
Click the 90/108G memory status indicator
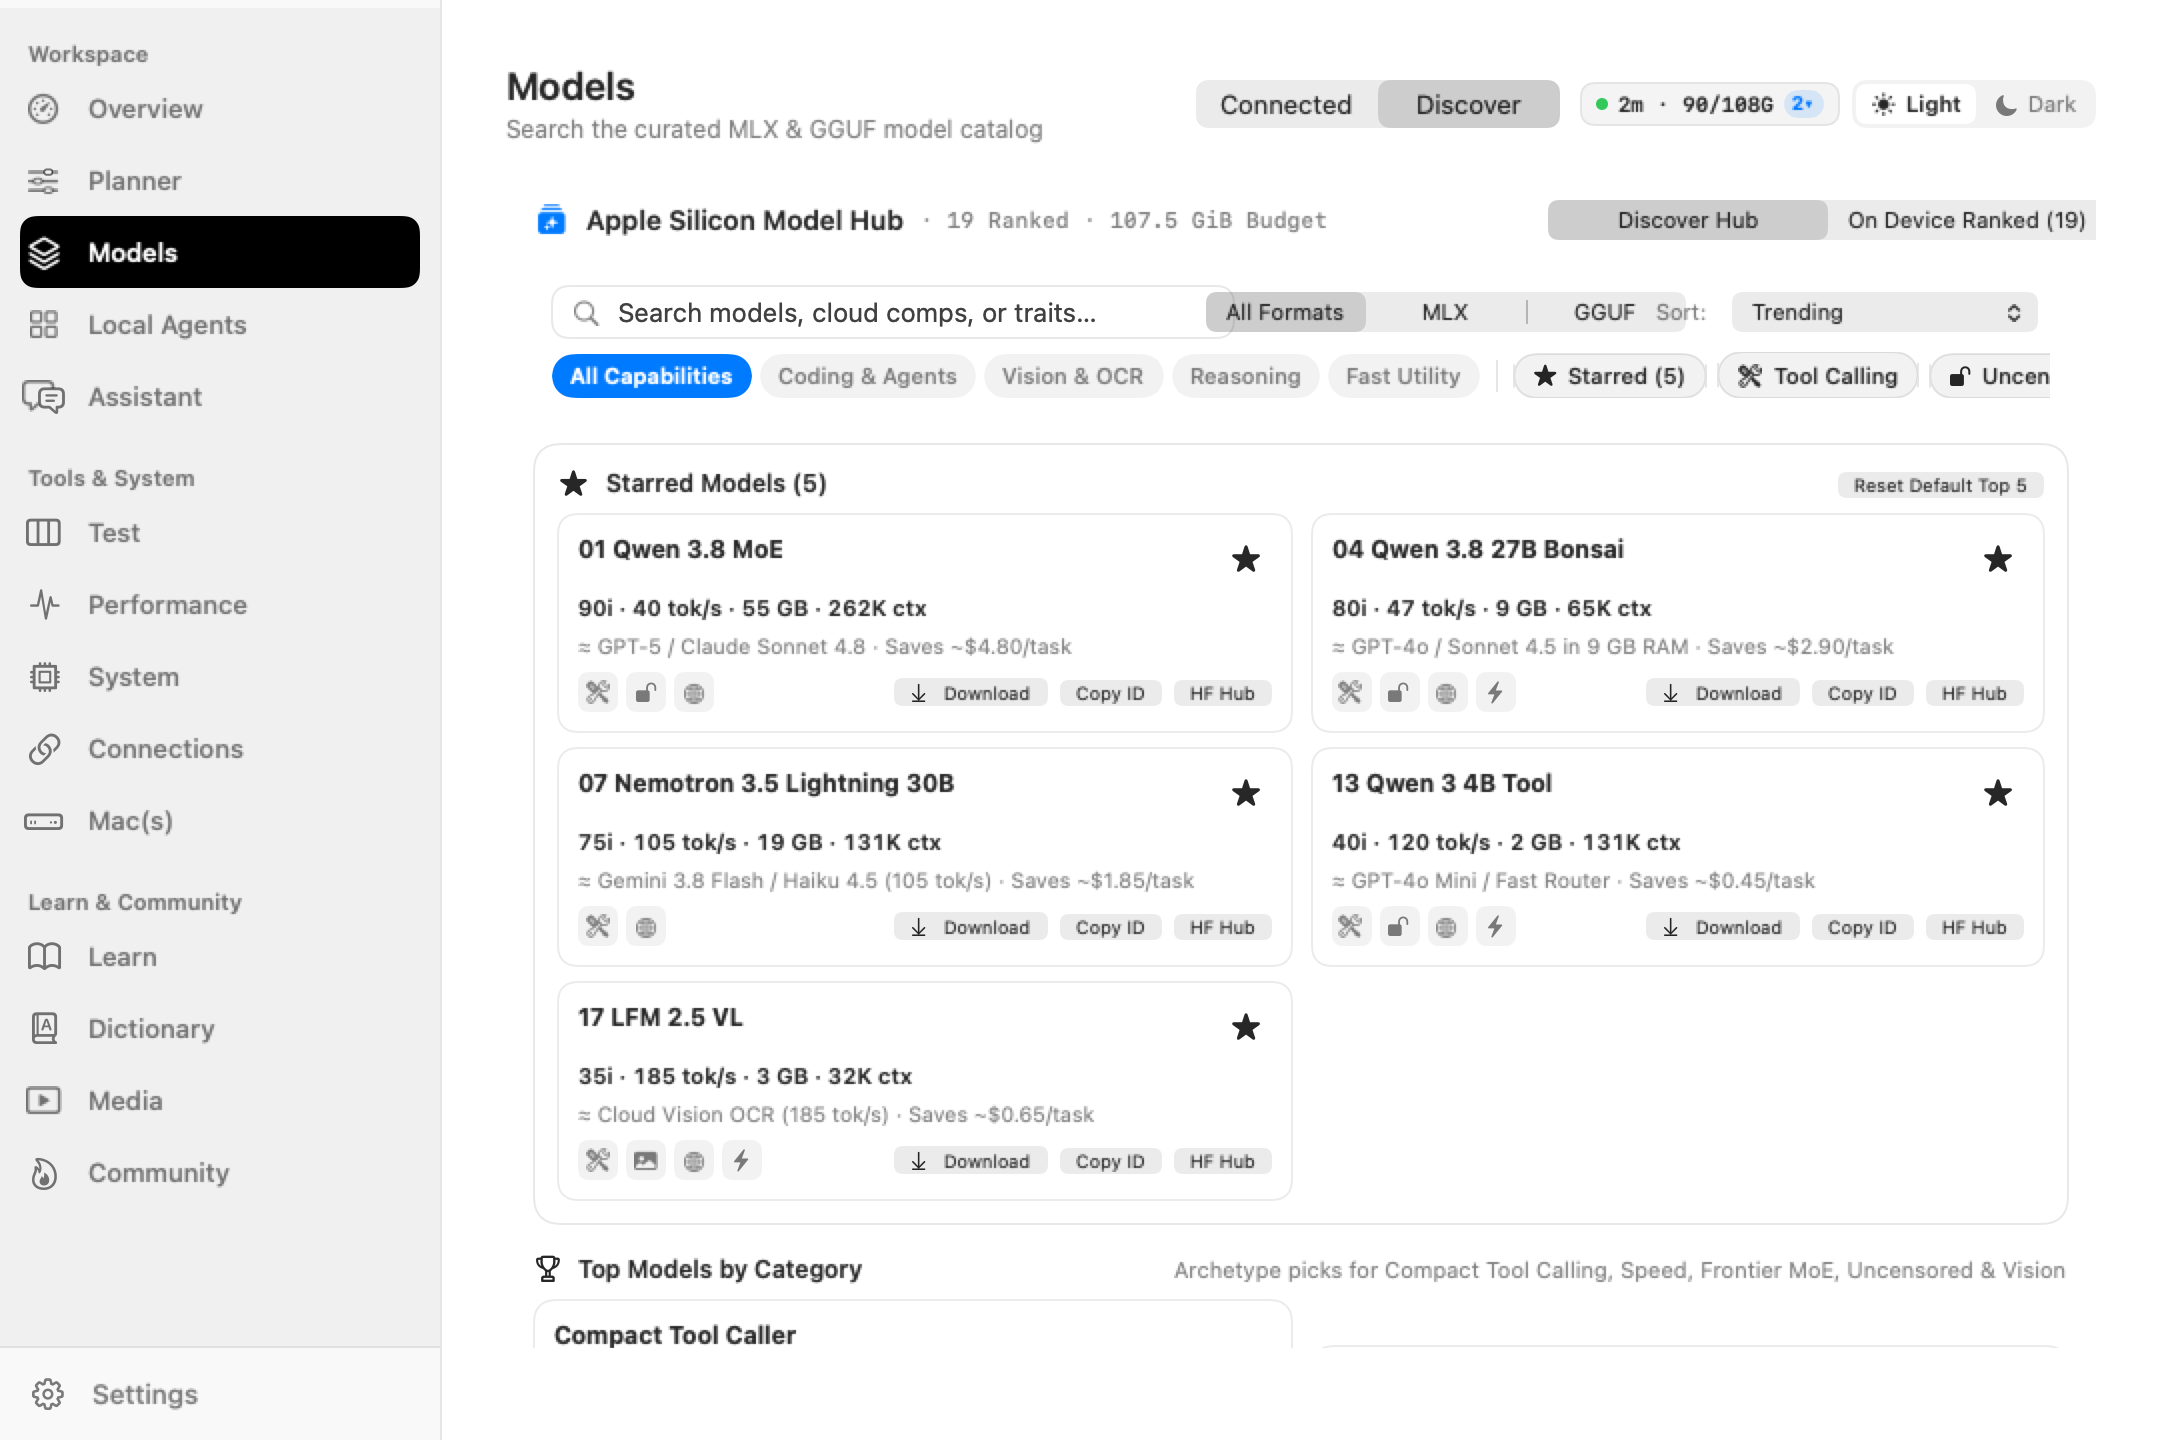(1709, 104)
